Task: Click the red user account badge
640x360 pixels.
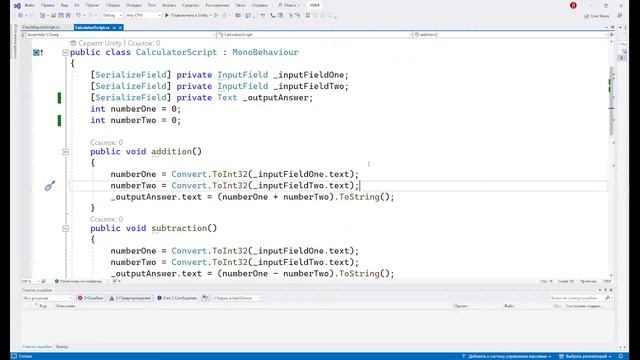Action: [573, 5]
